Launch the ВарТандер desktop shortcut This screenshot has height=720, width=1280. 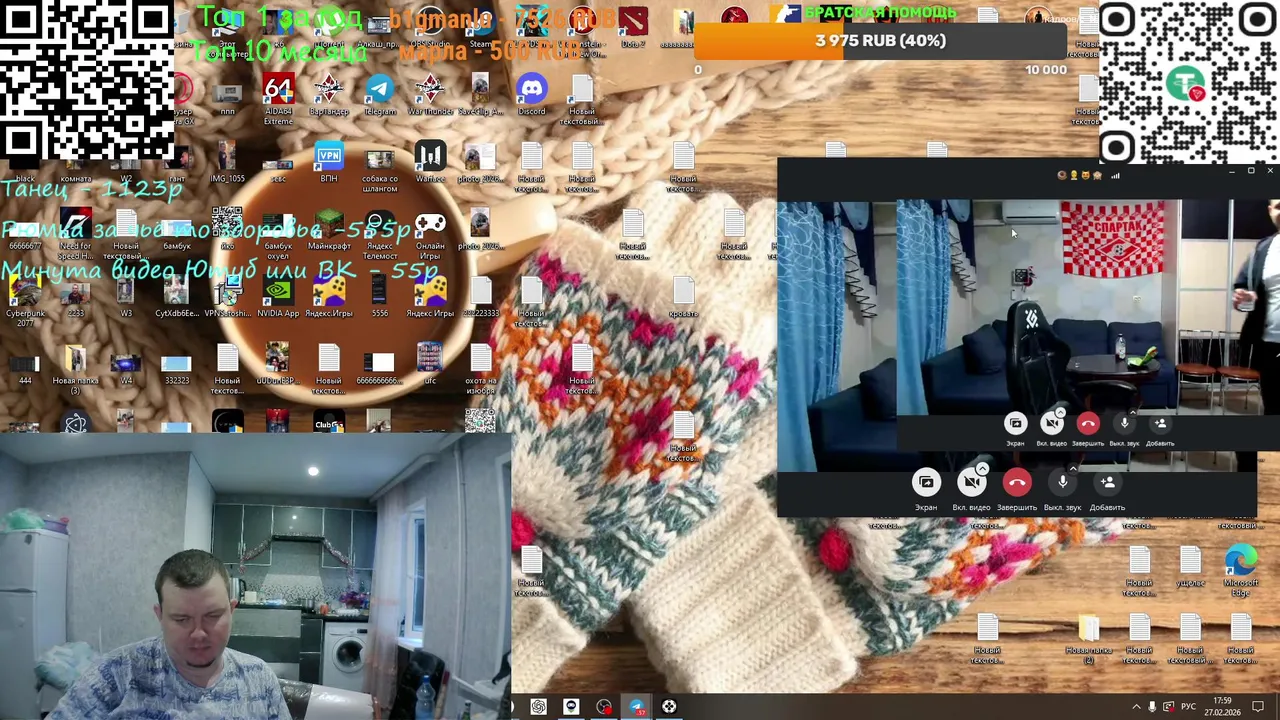[328, 94]
